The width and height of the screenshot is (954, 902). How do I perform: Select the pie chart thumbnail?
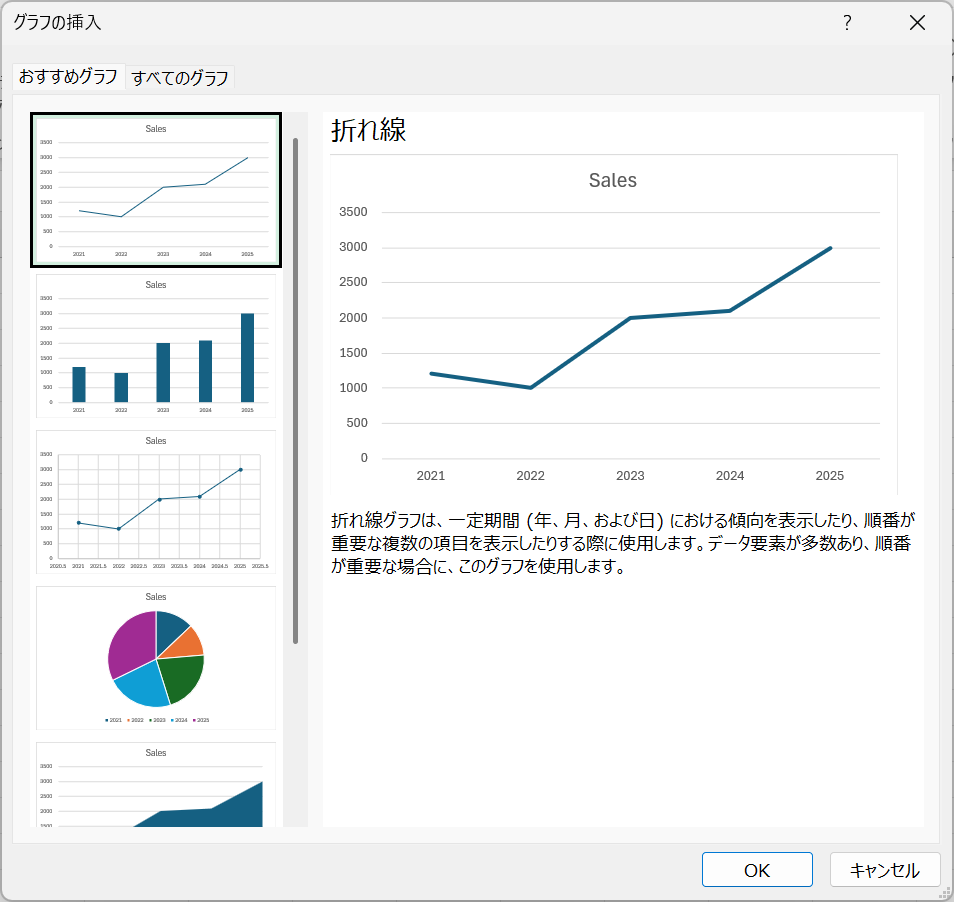156,658
